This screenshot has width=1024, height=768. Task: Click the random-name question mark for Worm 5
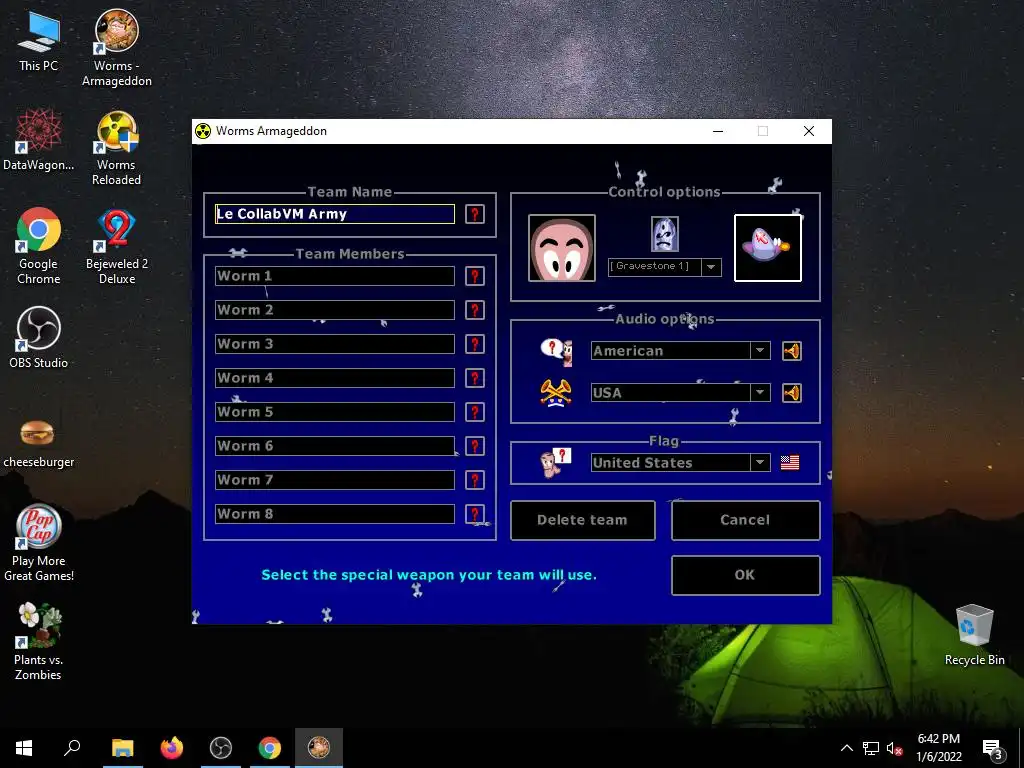coord(475,411)
